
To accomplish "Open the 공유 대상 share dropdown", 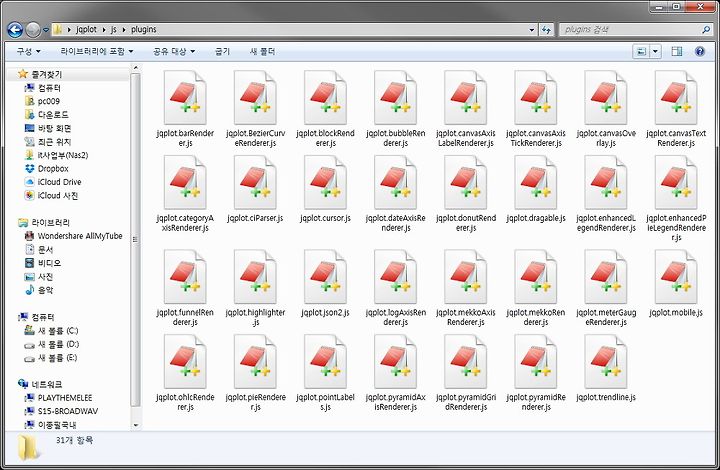I will (x=174, y=51).
